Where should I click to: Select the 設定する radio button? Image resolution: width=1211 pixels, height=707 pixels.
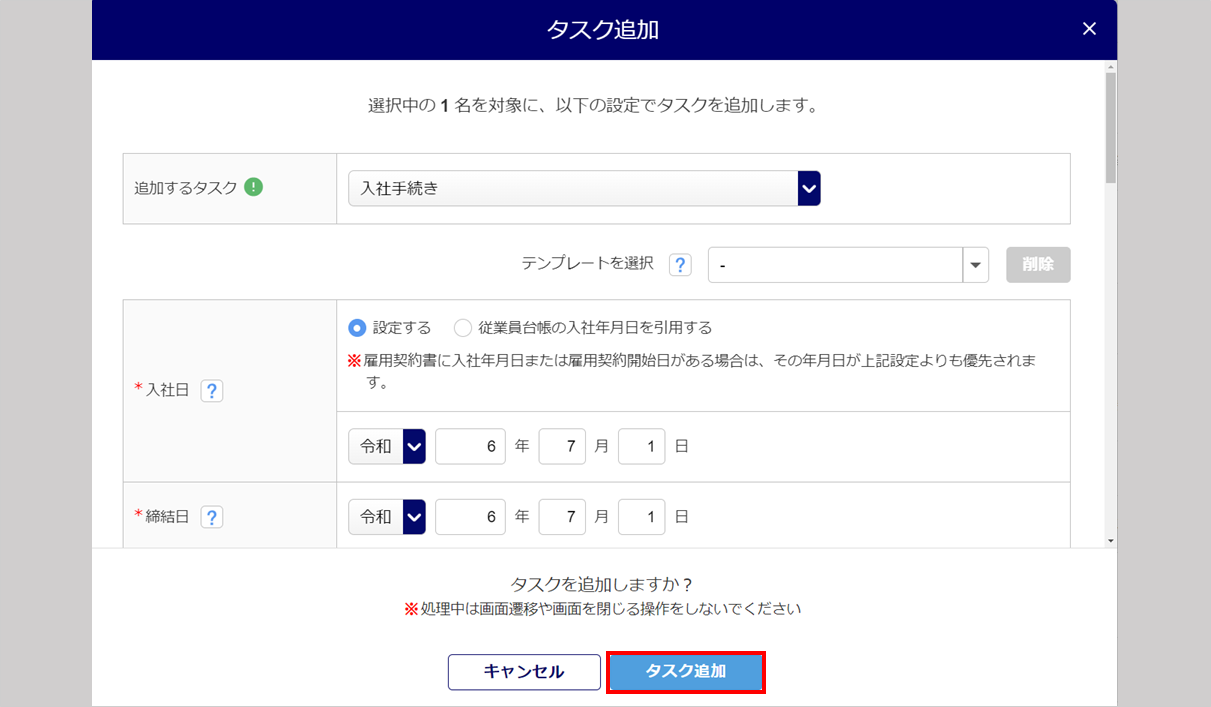coord(357,328)
